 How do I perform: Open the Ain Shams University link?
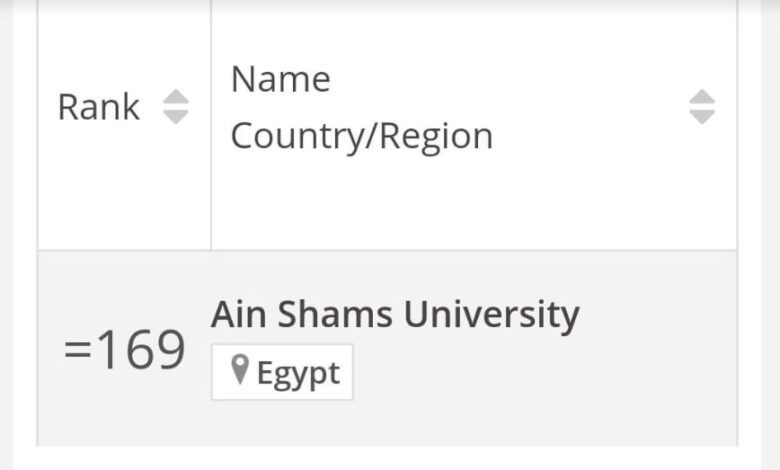(x=395, y=315)
